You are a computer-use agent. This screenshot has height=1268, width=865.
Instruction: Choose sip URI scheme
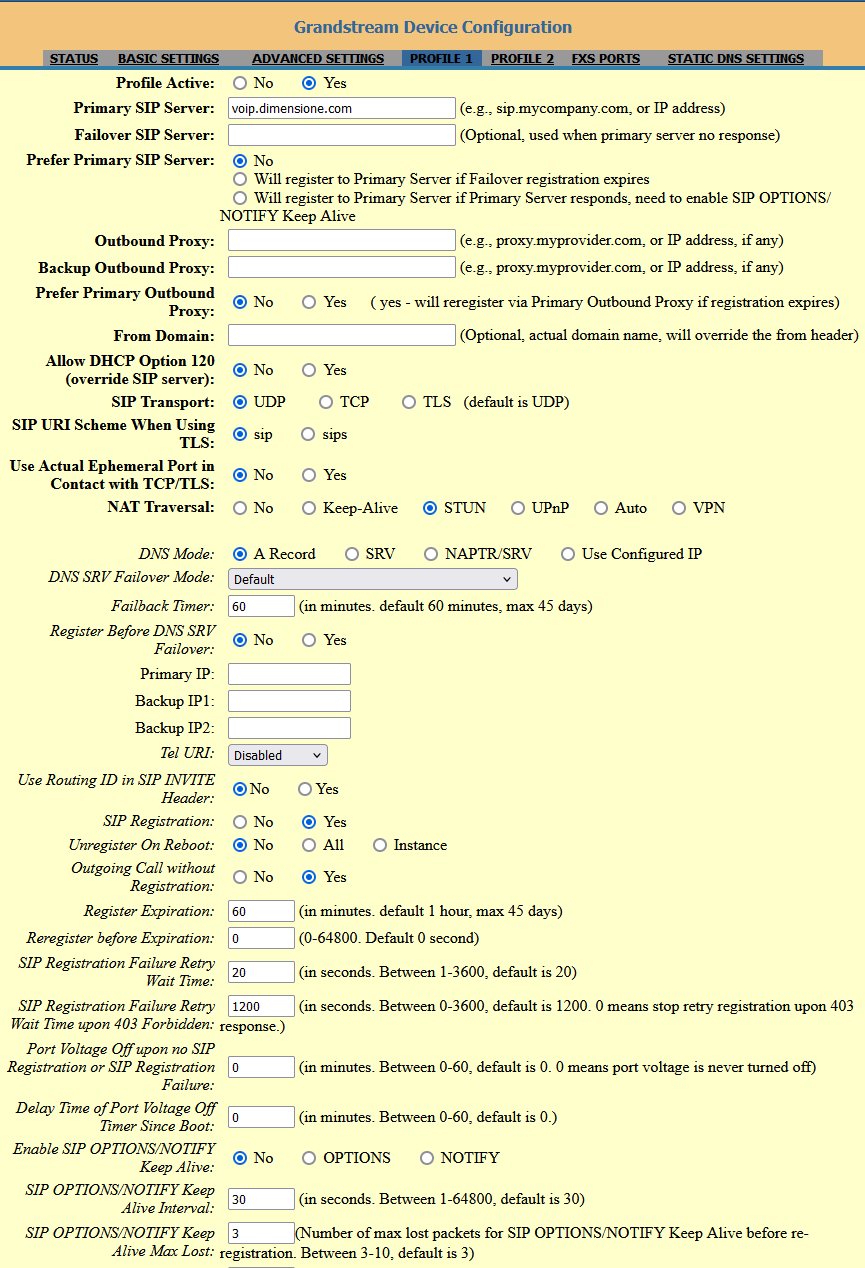(240, 435)
